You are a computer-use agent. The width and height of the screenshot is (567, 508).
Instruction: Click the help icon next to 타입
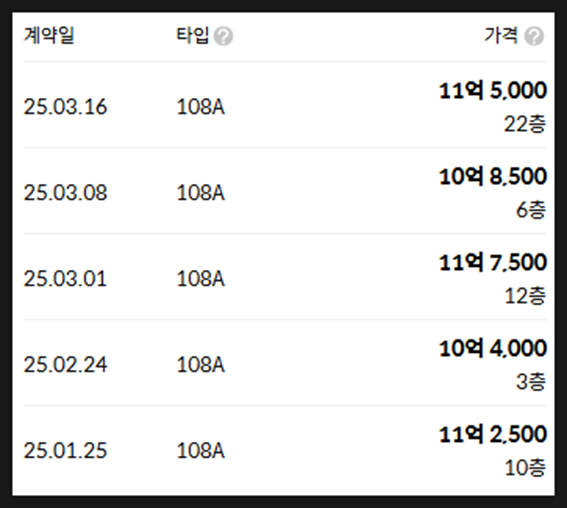pos(223,36)
